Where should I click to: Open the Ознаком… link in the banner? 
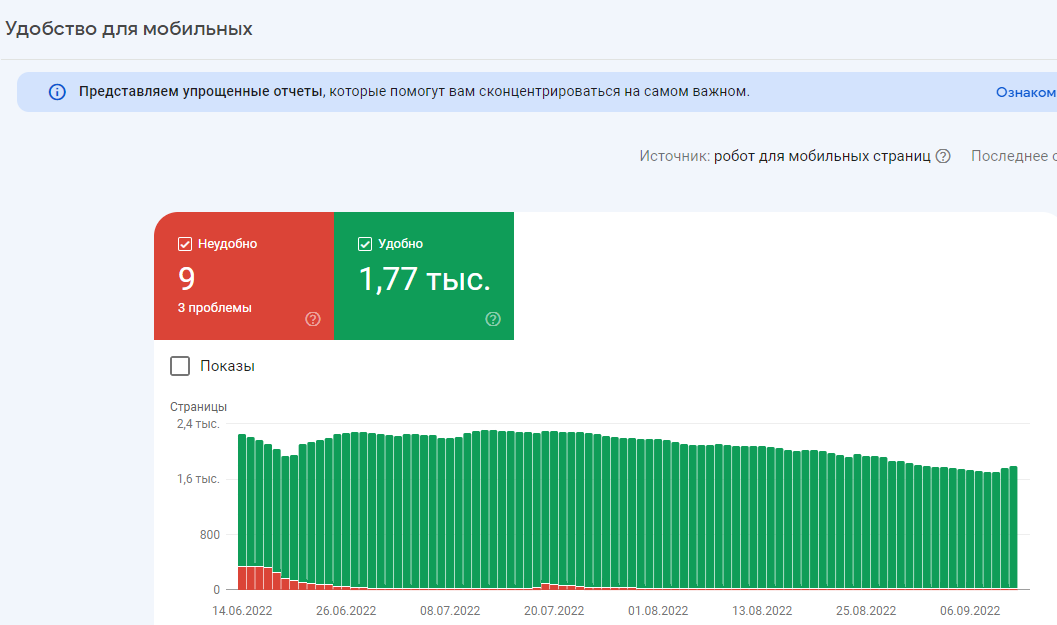(1025, 92)
